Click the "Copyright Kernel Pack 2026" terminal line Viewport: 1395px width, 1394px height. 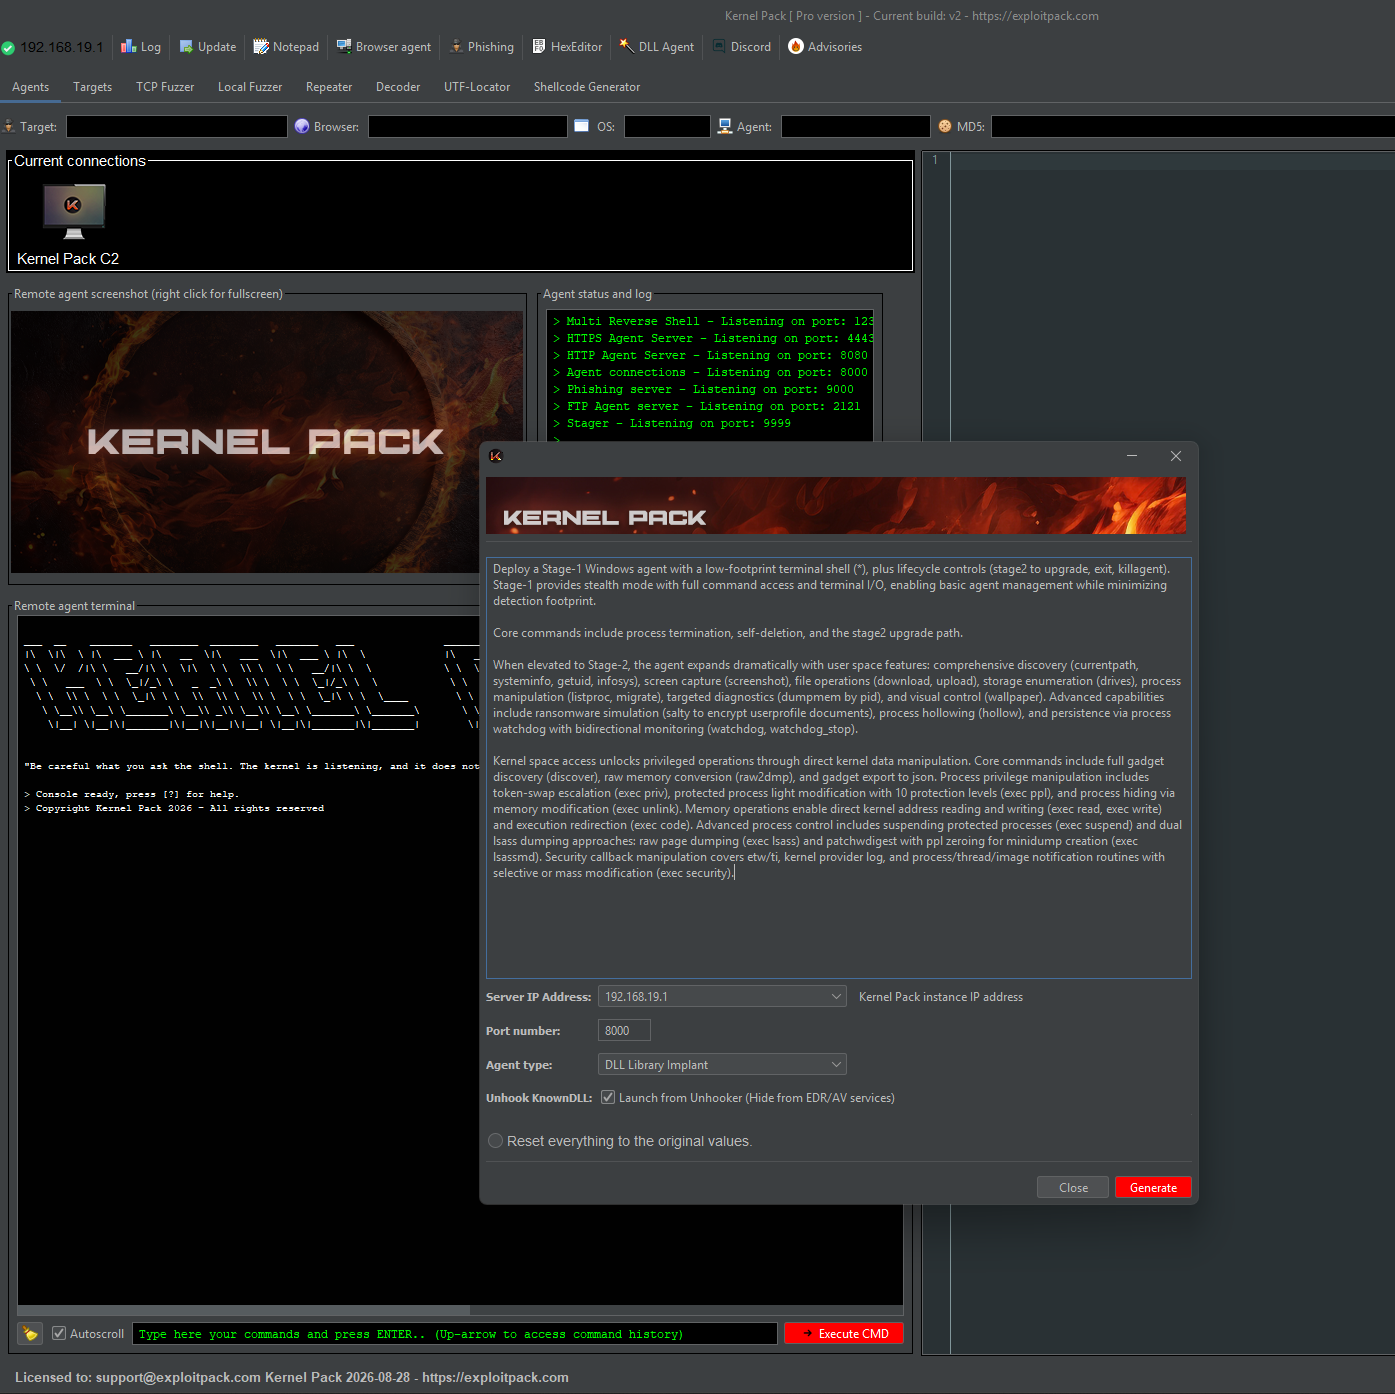coord(174,808)
